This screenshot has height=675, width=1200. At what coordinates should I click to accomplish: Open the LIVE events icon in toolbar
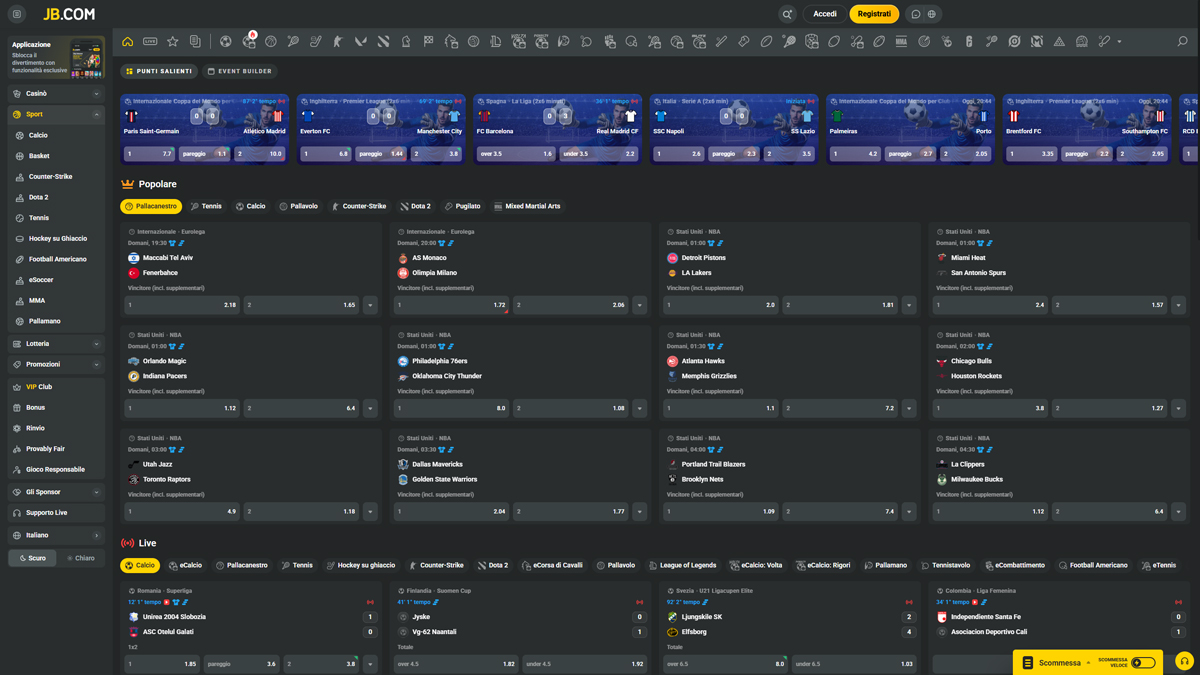point(150,42)
